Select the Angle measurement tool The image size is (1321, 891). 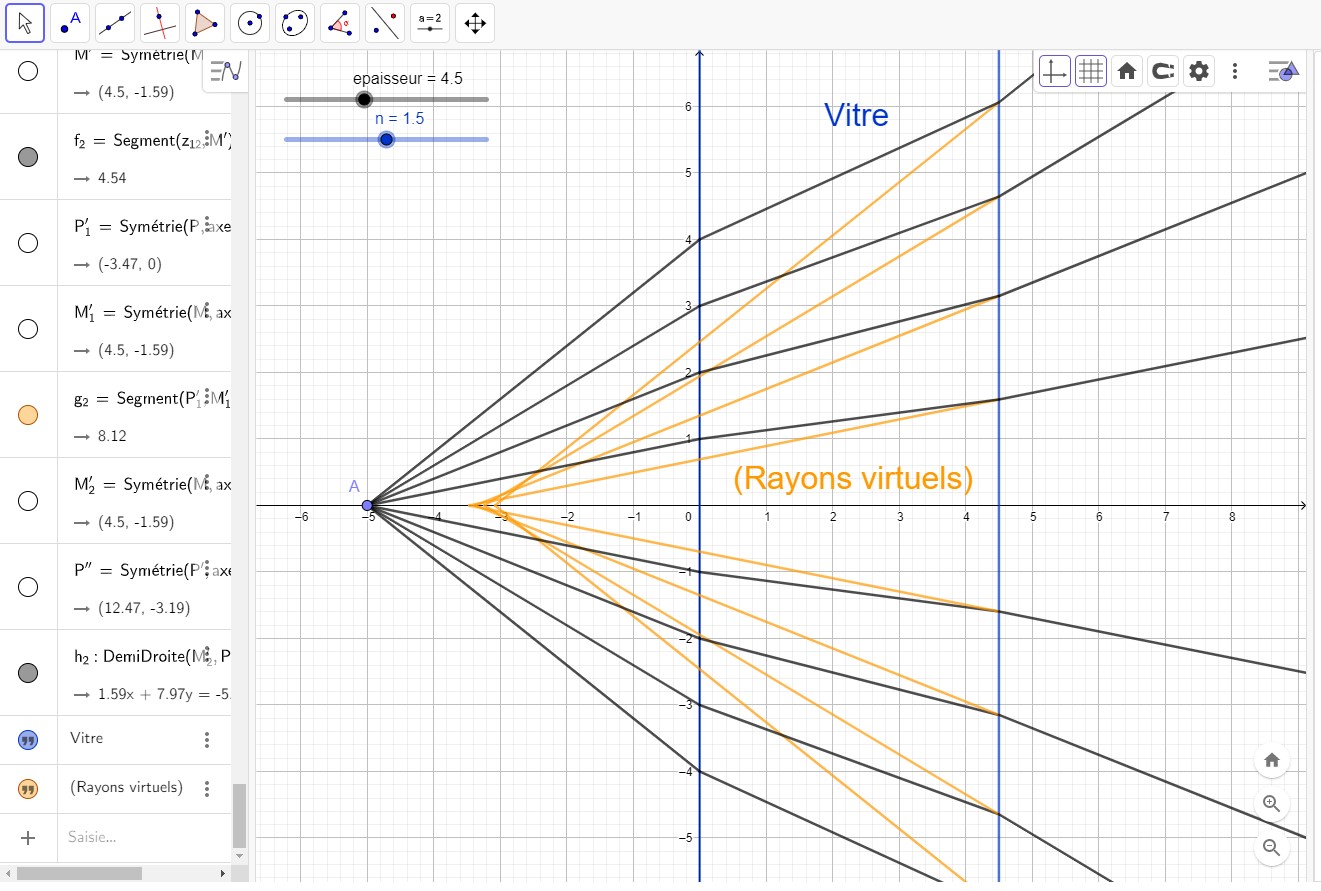point(340,22)
